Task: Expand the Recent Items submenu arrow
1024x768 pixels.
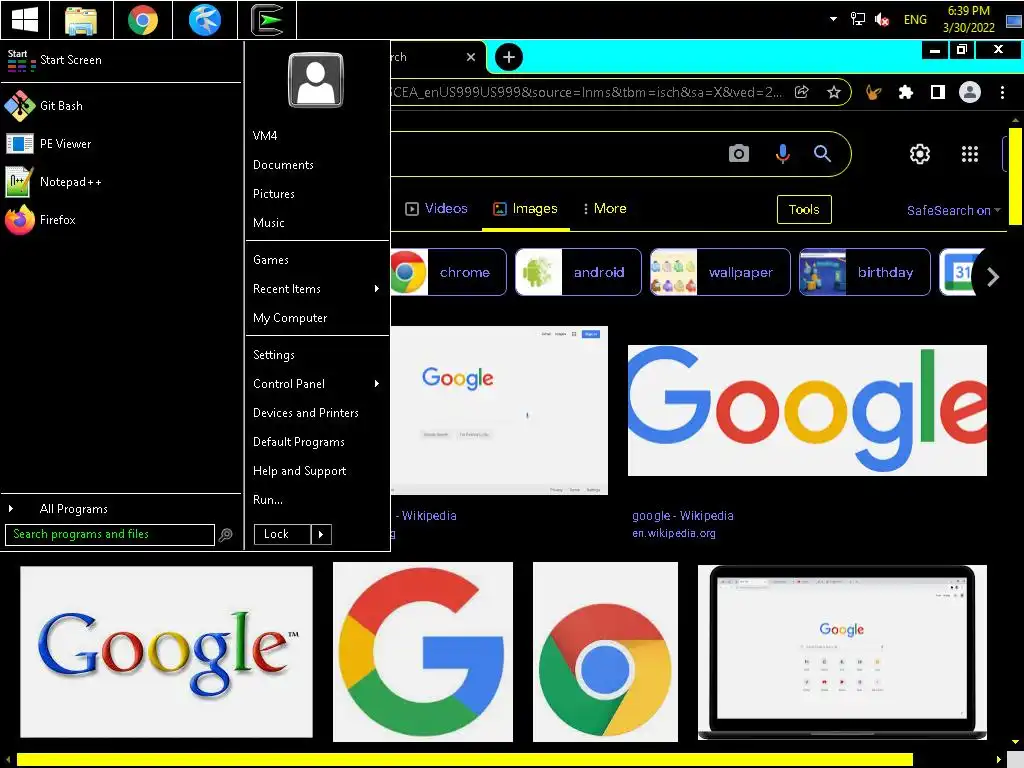Action: tap(377, 289)
